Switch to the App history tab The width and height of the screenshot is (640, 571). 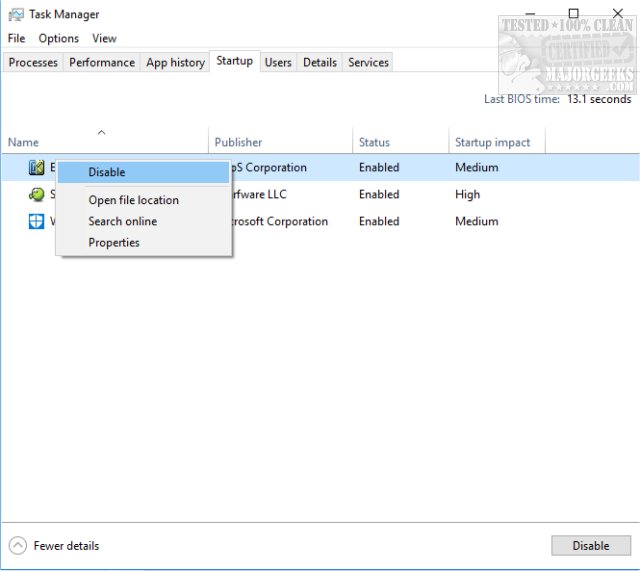[x=176, y=62]
